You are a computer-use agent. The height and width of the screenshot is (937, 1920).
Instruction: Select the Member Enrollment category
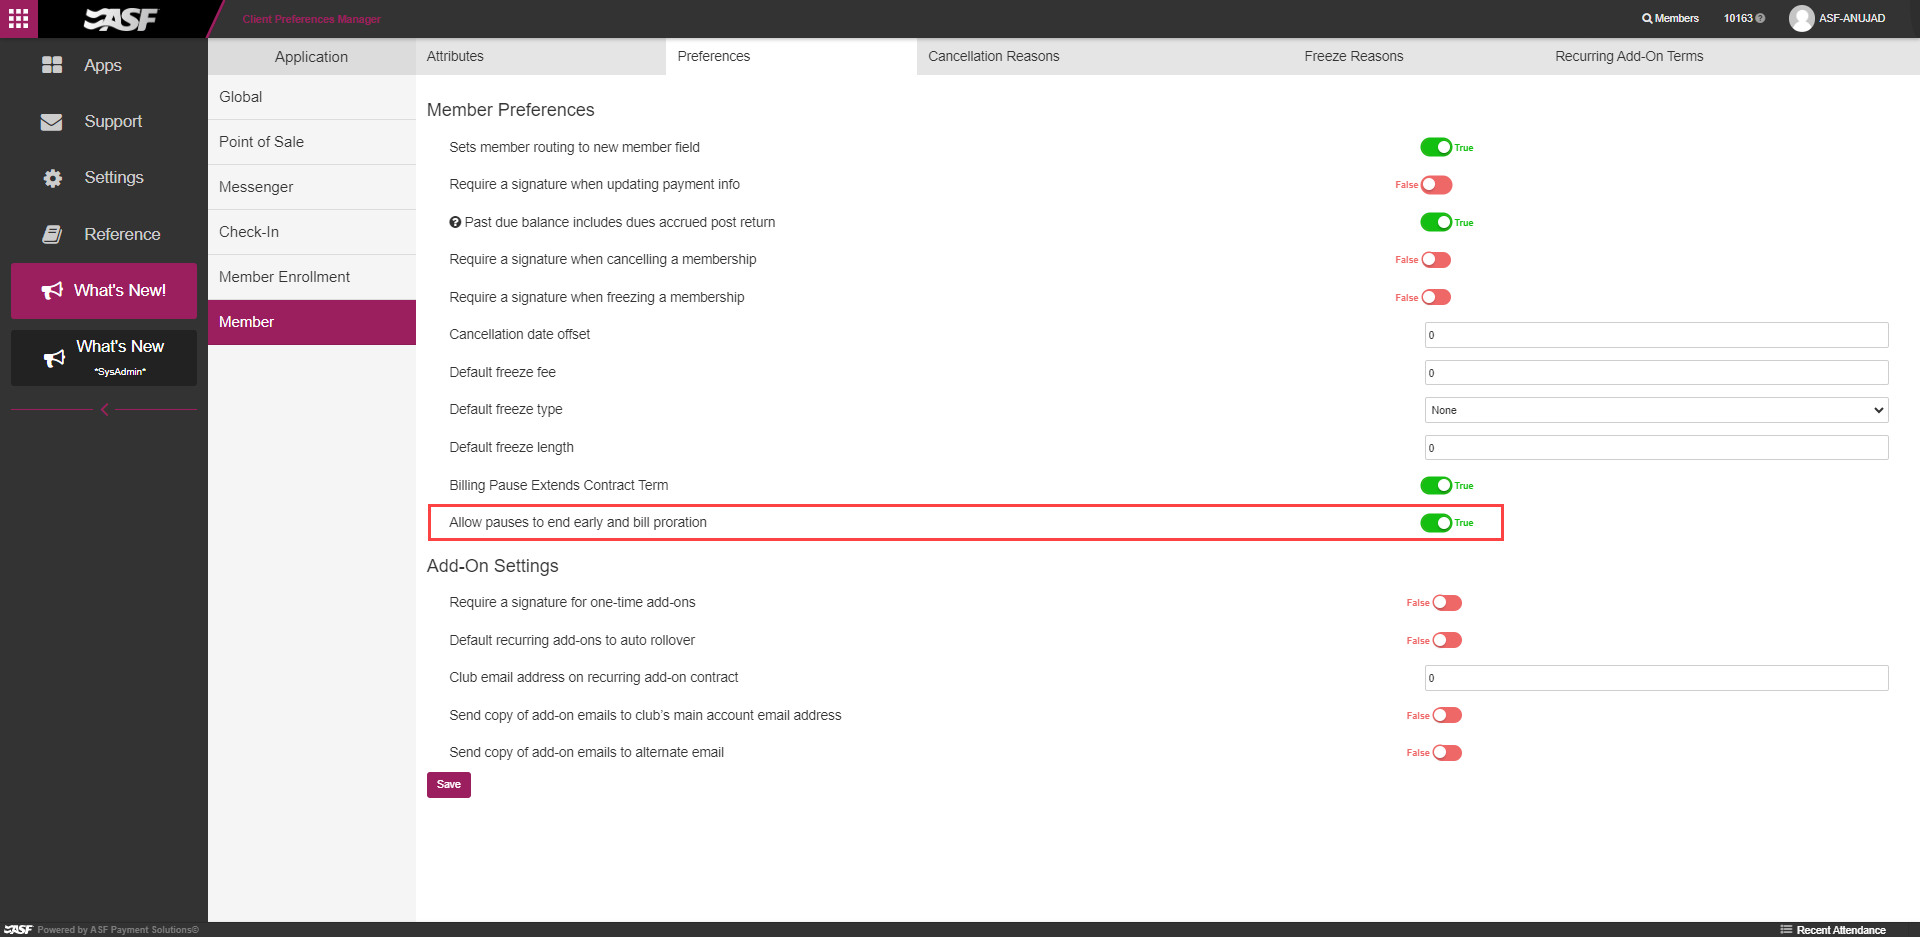(311, 277)
